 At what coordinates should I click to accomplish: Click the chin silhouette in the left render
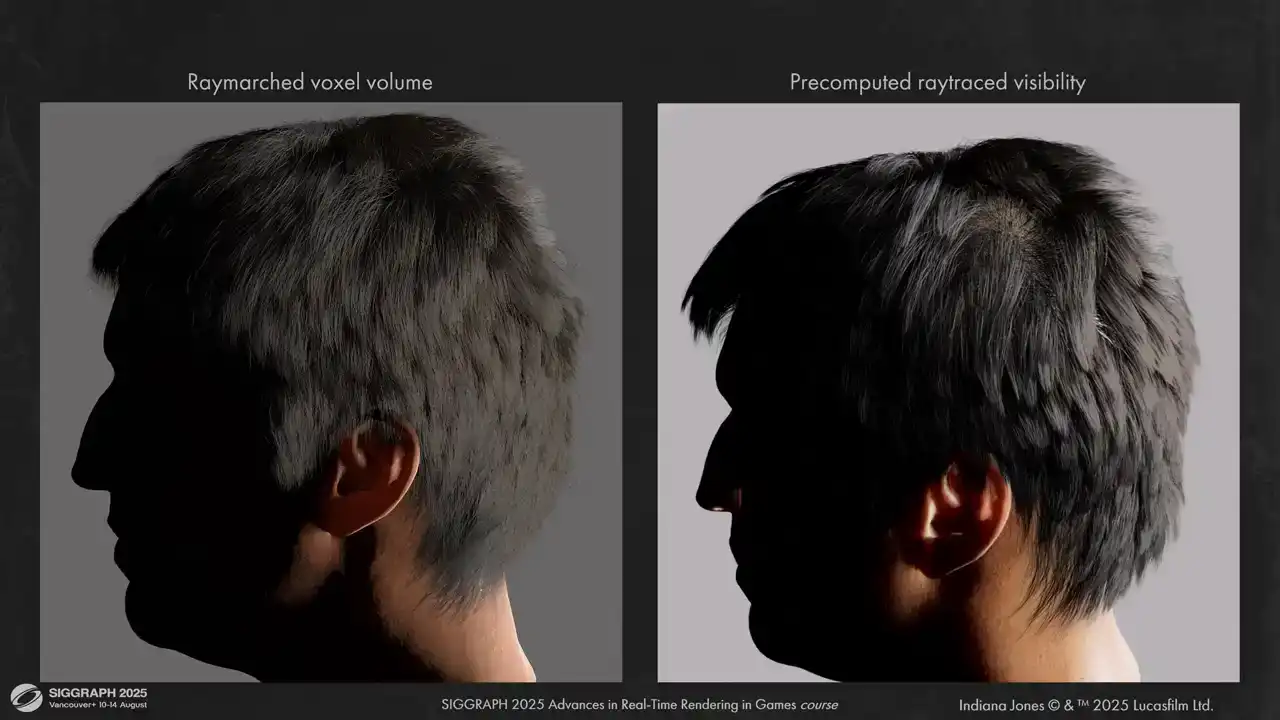pyautogui.click(x=130, y=590)
